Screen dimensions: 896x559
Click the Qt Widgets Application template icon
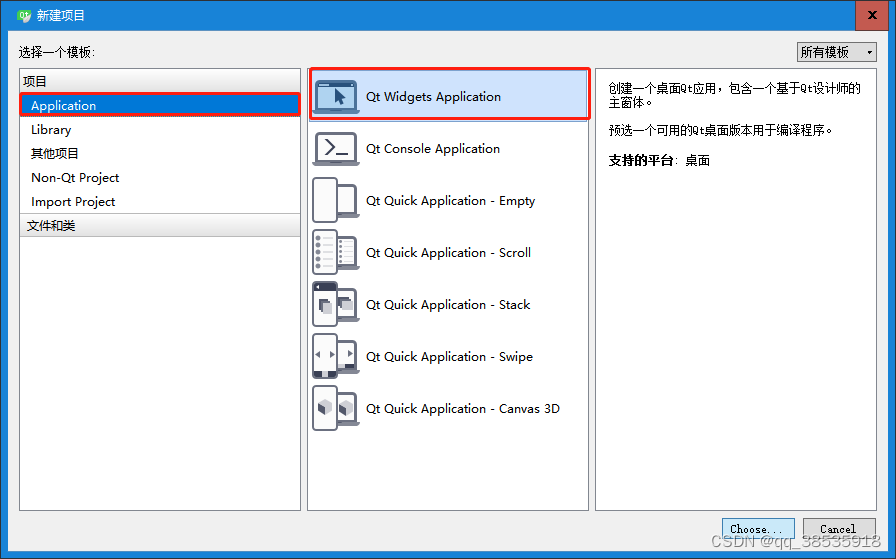point(336,96)
